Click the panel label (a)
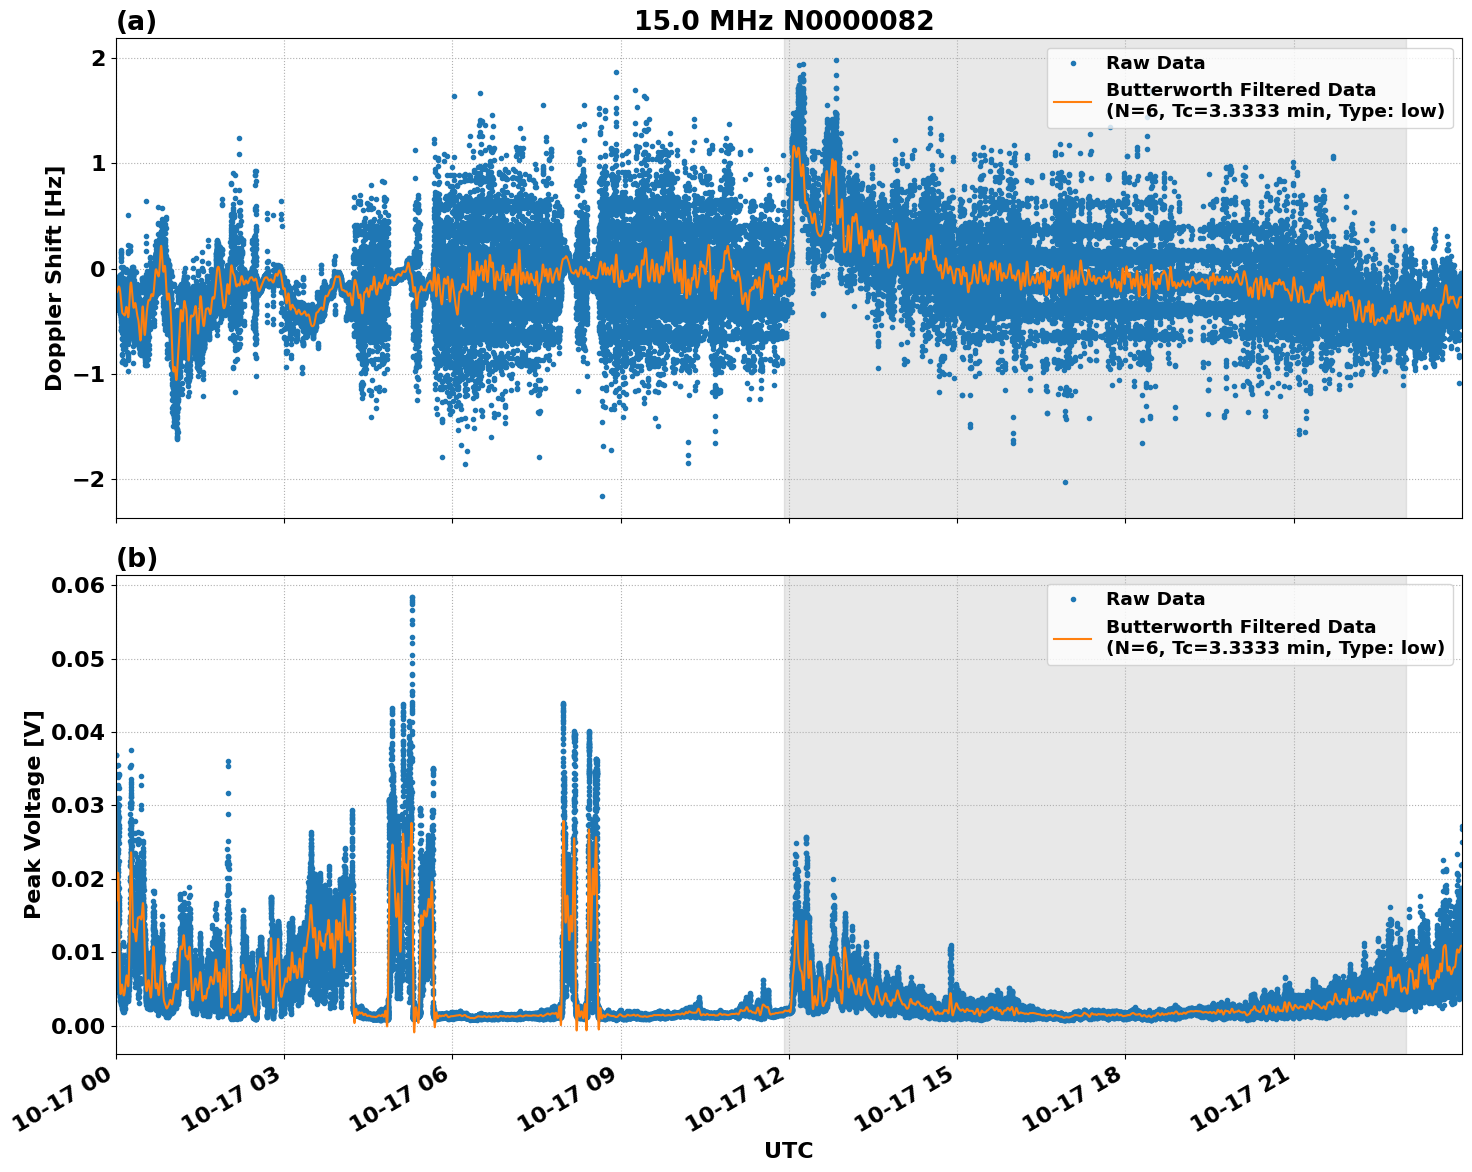The height and width of the screenshot is (1172, 1472). [x=136, y=21]
